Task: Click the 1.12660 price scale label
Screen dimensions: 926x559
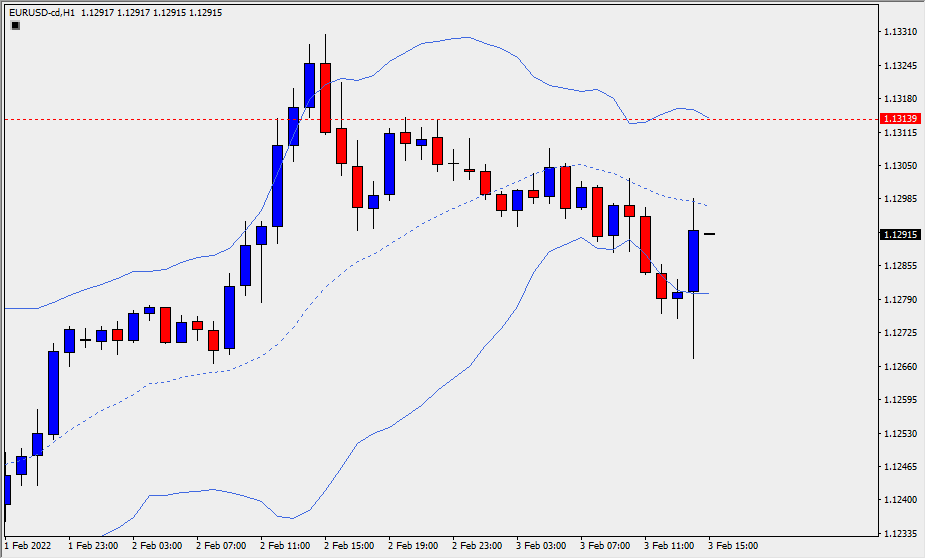Action: coord(902,367)
